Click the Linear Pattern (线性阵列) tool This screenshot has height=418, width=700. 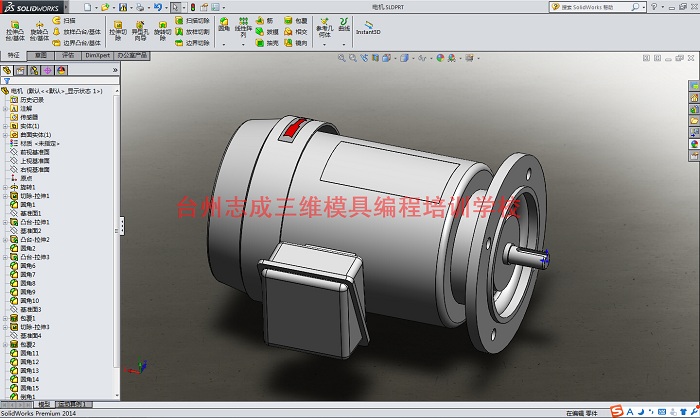tap(243, 27)
